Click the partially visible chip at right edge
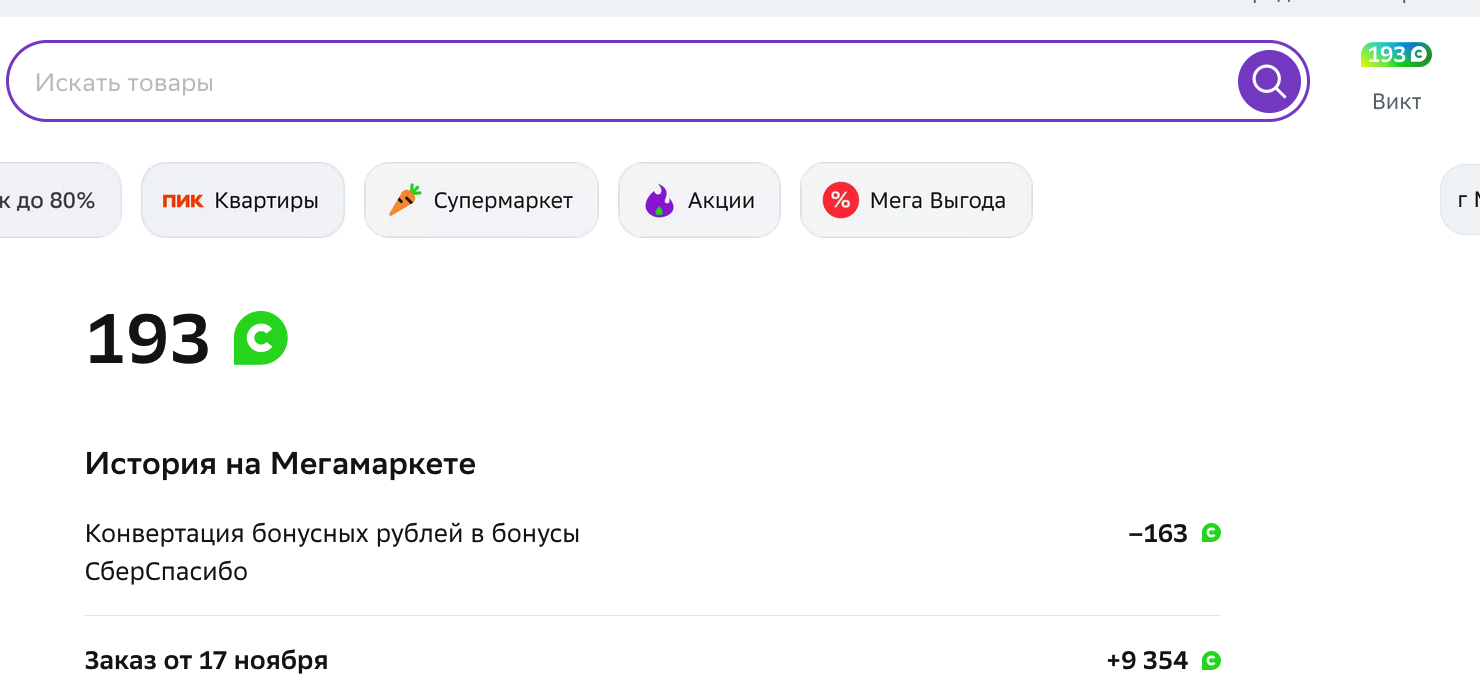This screenshot has width=1480, height=686. (1460, 200)
